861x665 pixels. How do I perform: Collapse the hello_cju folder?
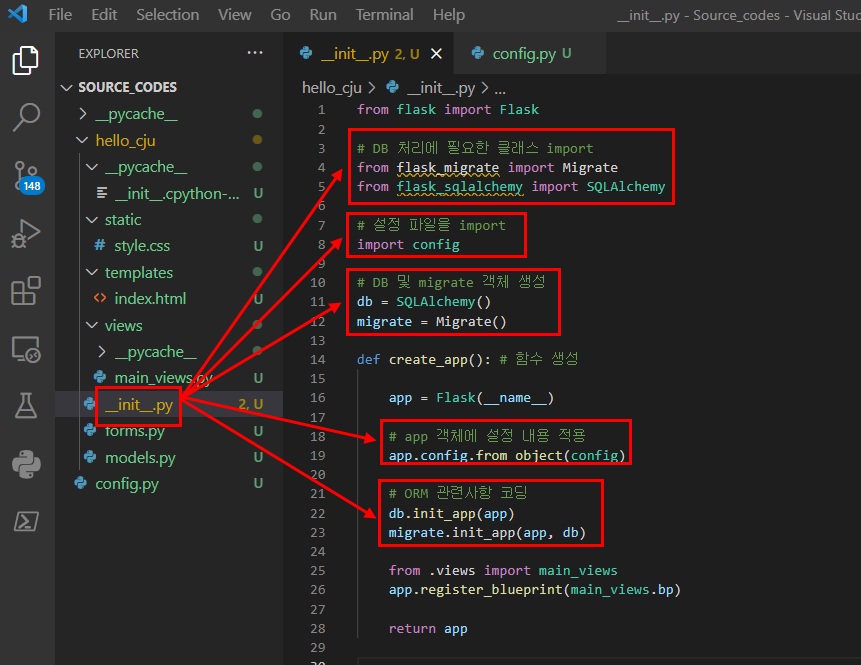pos(82,140)
